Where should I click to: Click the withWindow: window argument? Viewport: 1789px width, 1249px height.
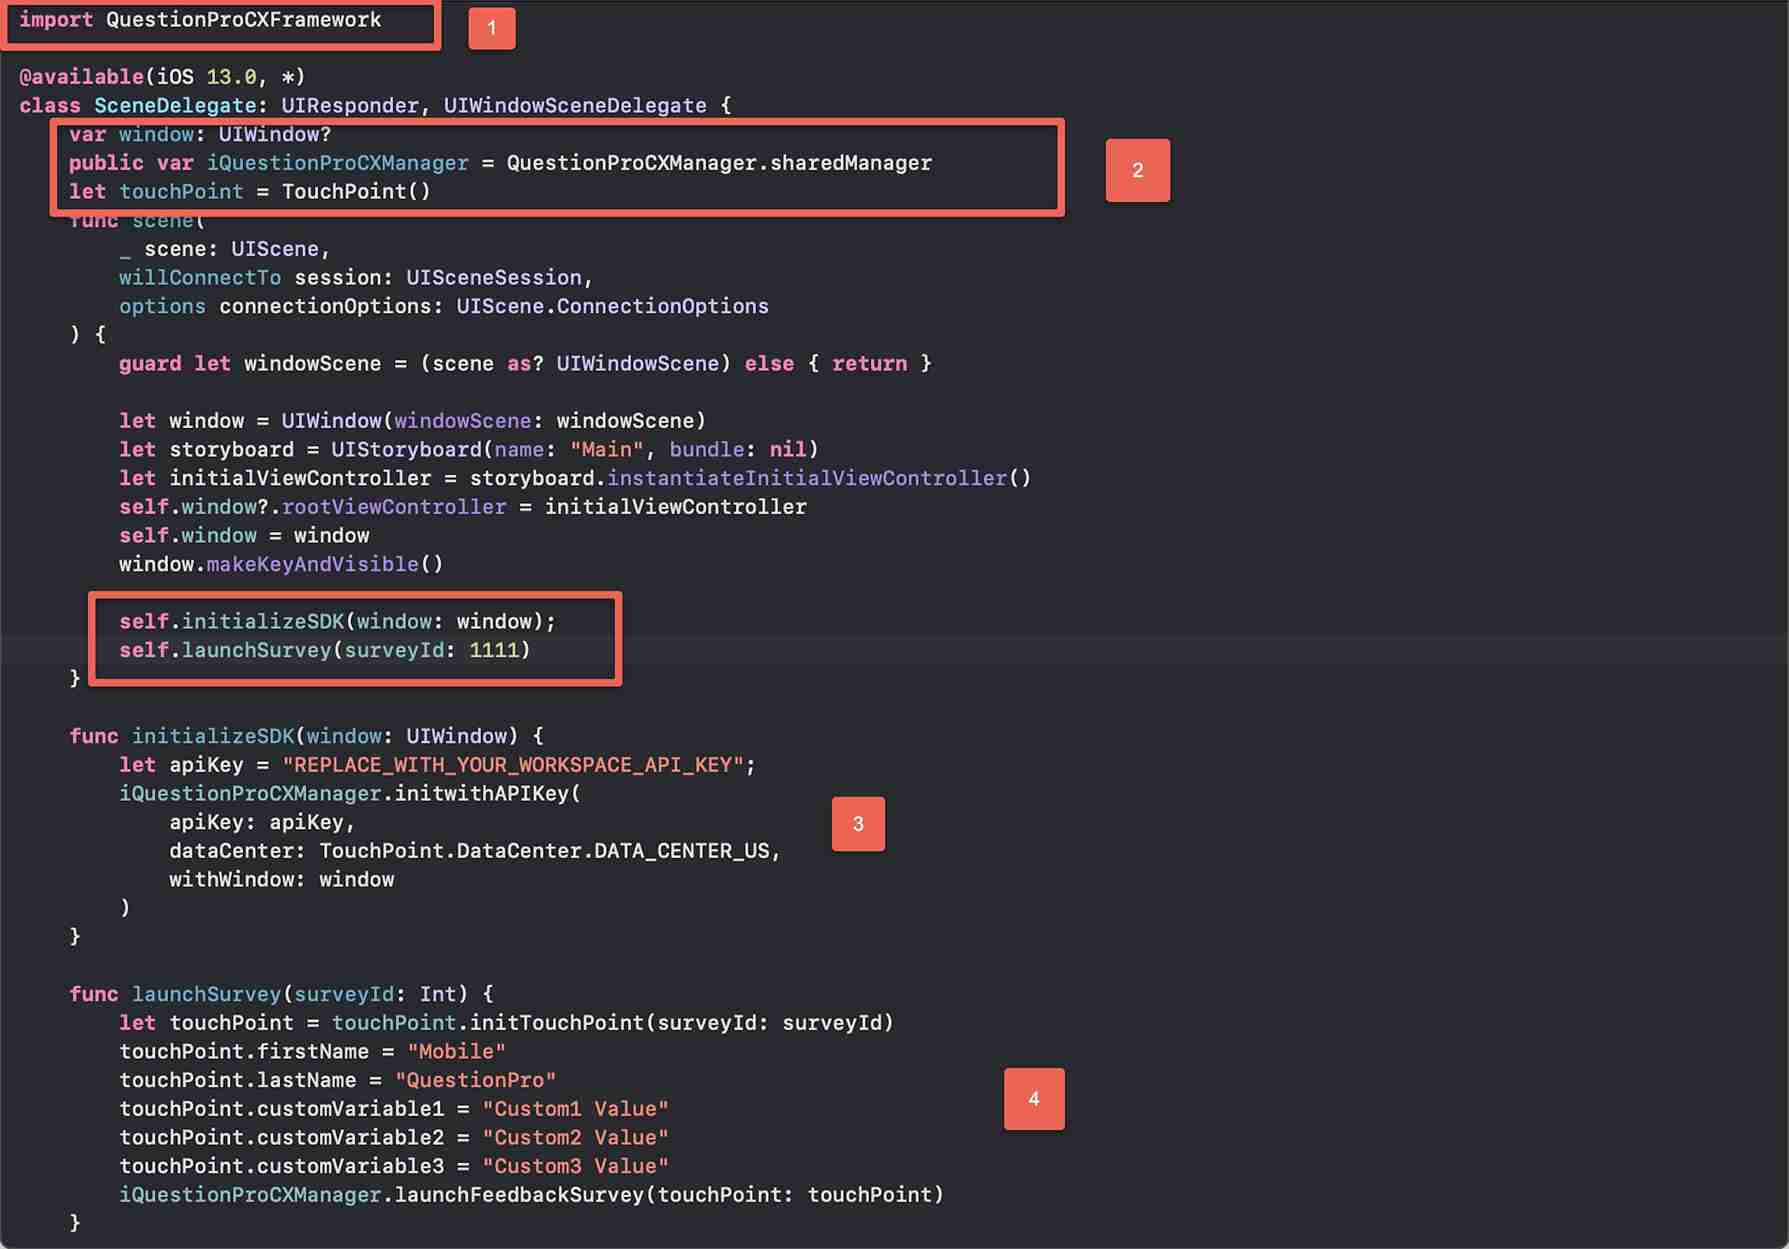(x=281, y=880)
